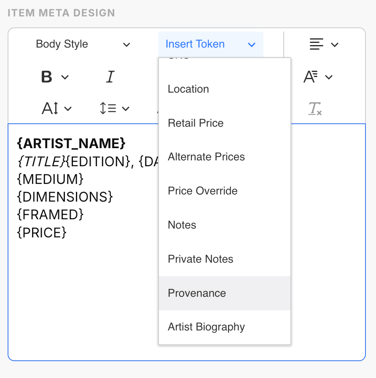Open the line spacing dropdown

[114, 109]
